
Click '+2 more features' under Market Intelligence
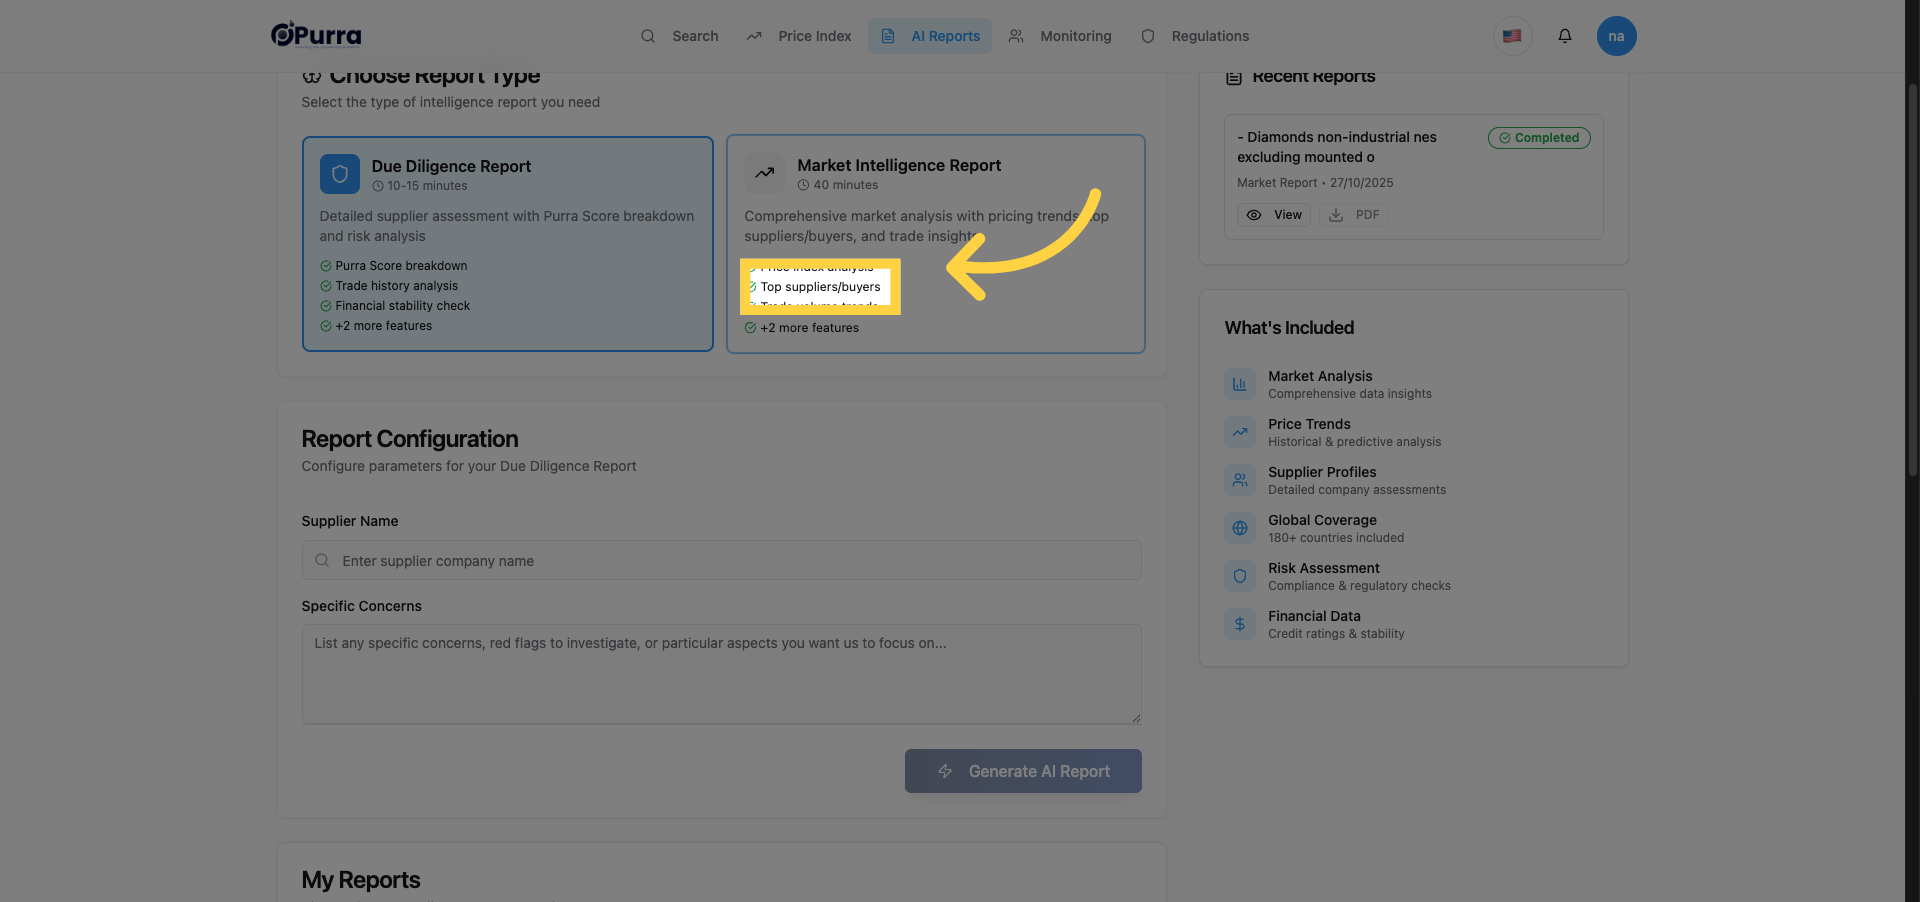click(810, 328)
